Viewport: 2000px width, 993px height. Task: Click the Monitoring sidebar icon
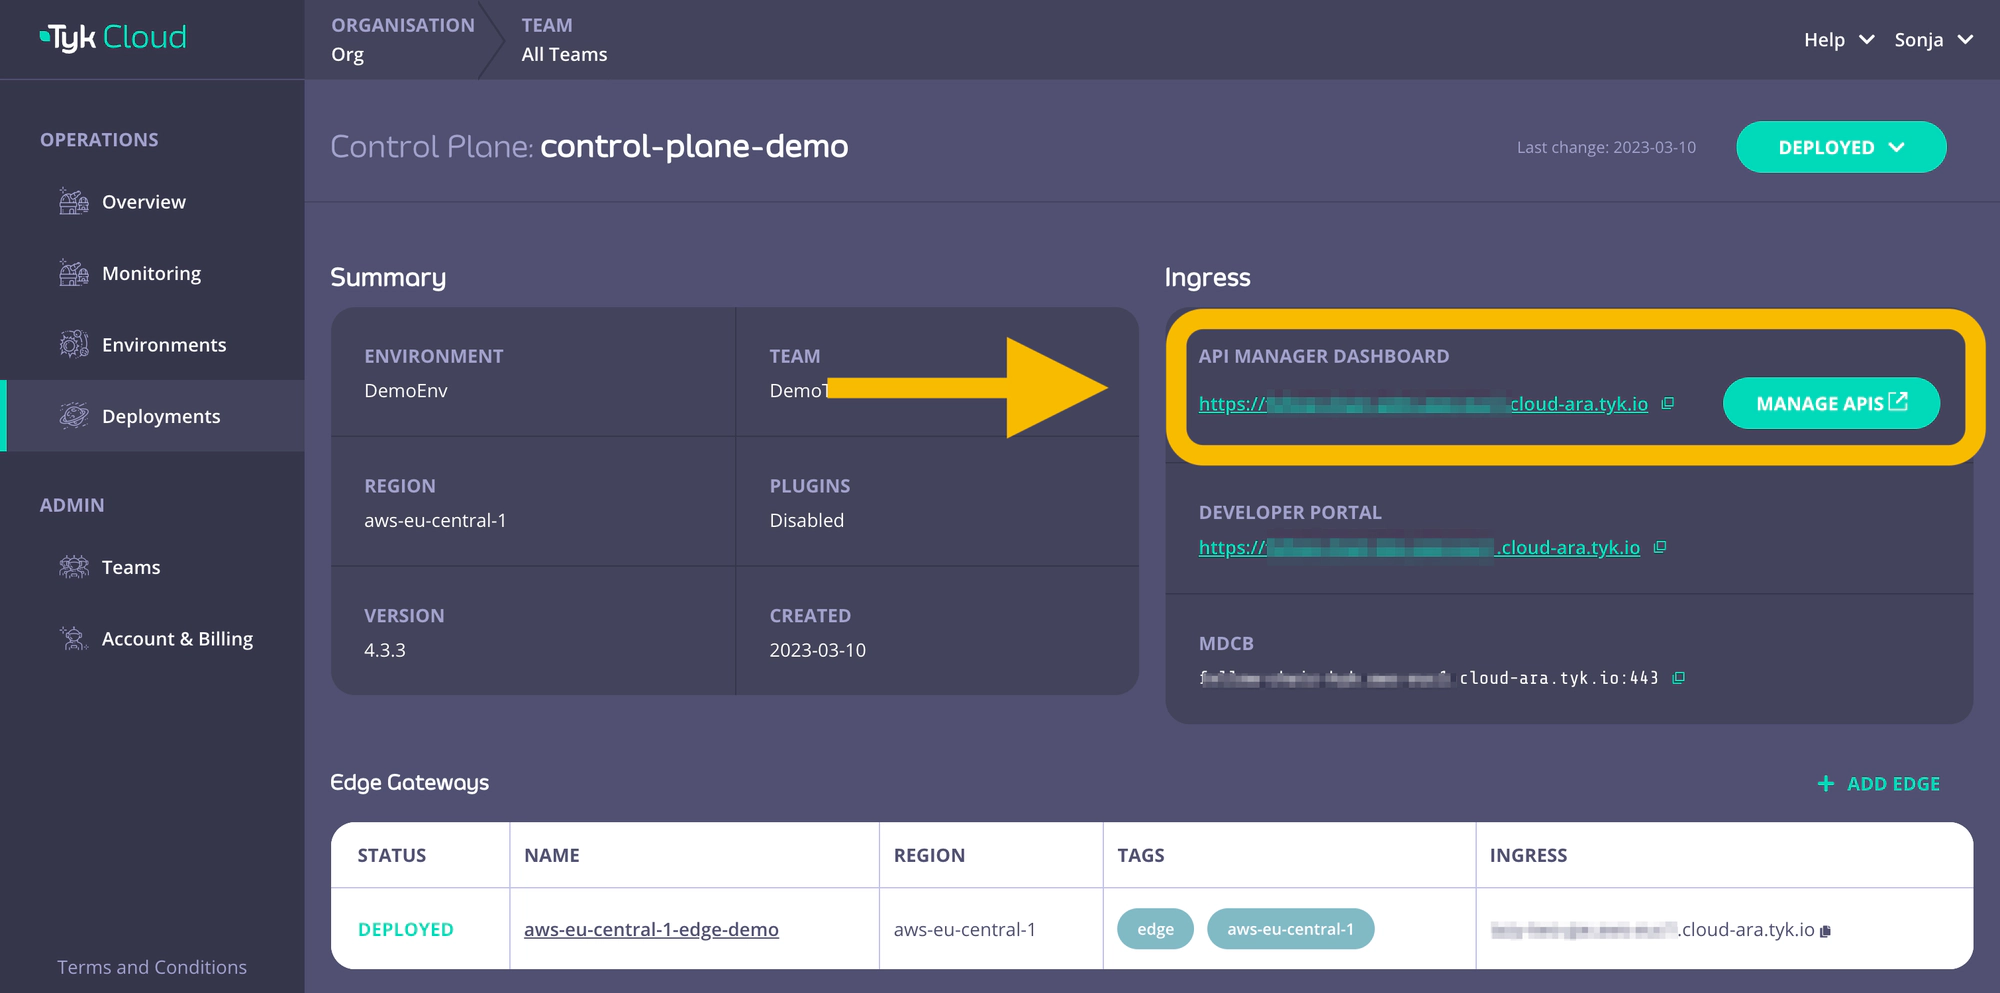74,273
